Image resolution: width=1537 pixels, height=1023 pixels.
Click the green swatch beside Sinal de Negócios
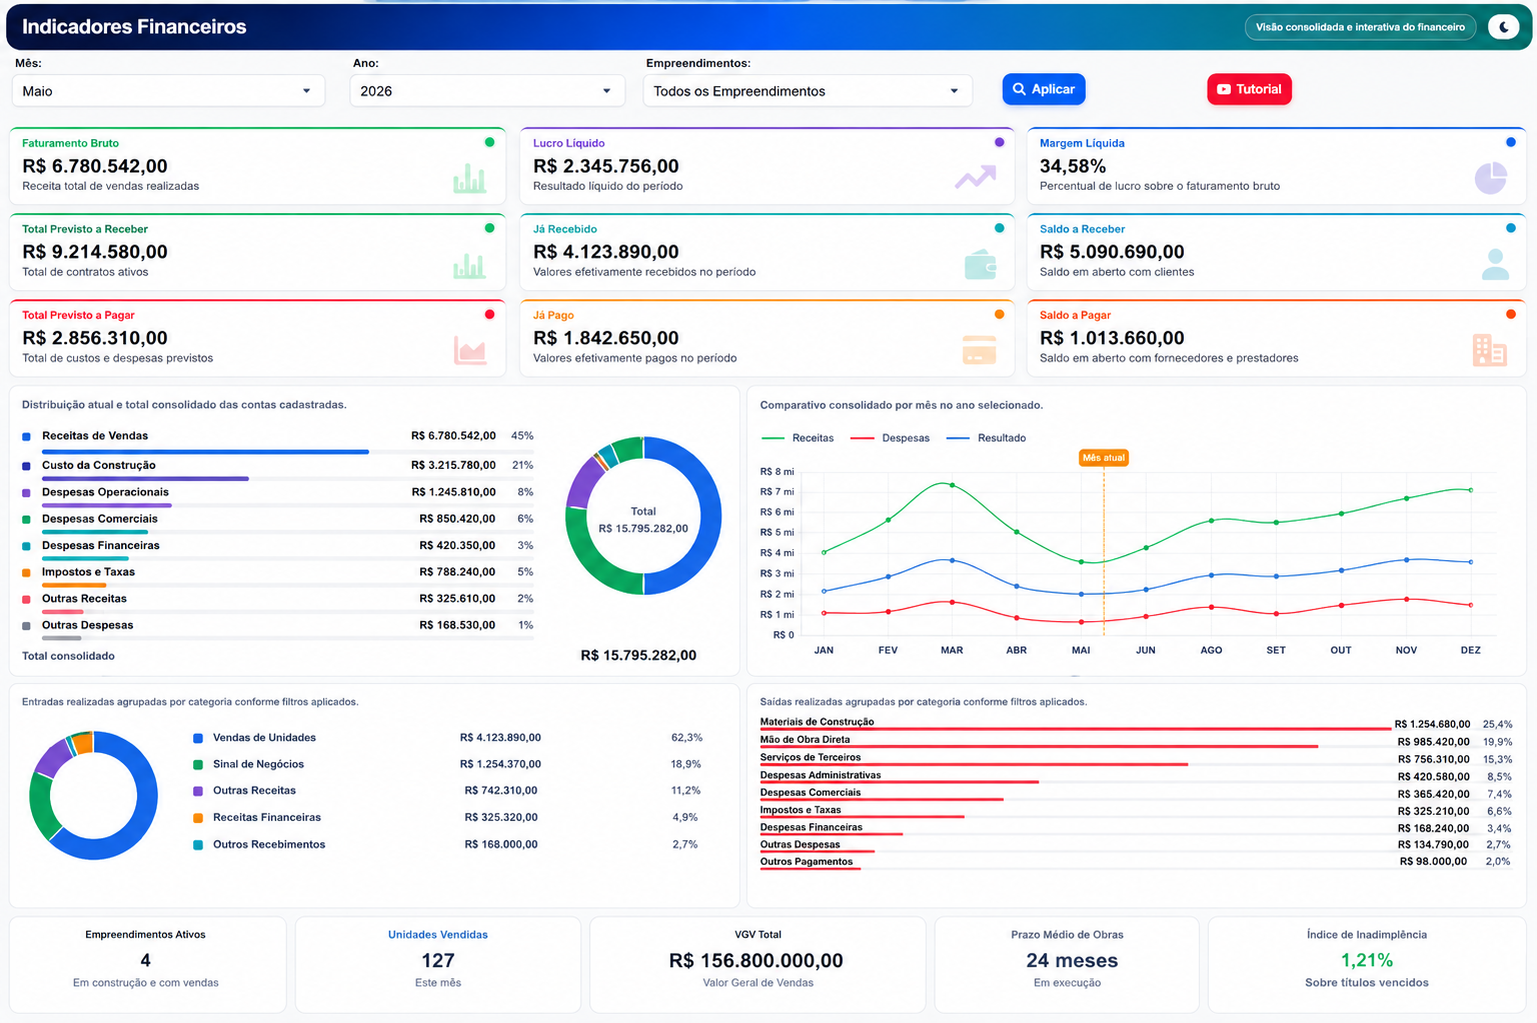click(x=198, y=765)
